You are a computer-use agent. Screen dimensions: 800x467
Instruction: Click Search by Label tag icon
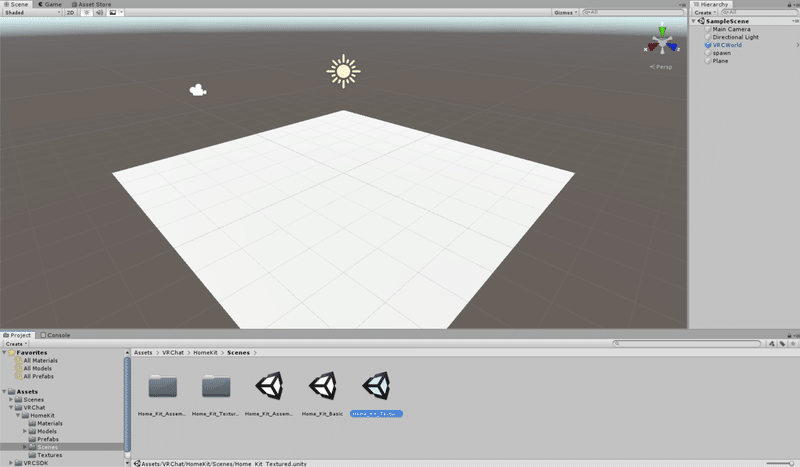tap(782, 343)
